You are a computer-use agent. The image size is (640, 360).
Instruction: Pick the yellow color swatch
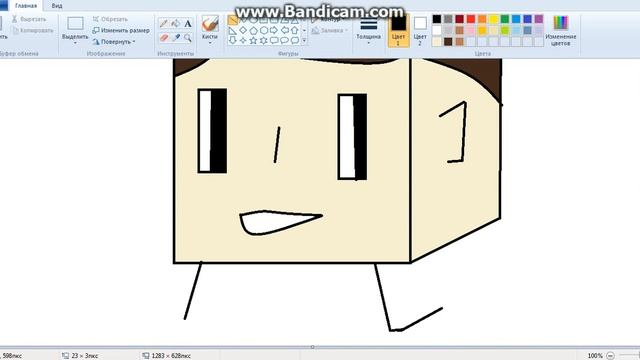pos(493,19)
